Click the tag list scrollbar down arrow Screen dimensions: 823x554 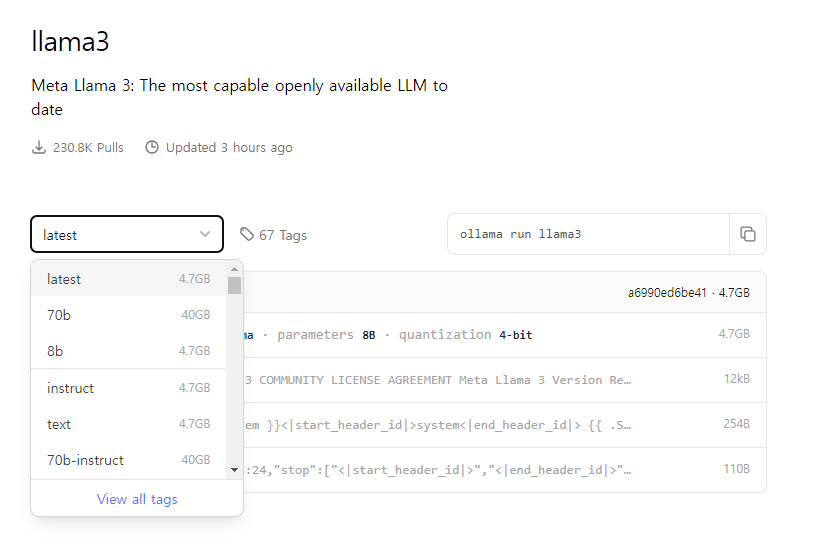pyautogui.click(x=235, y=470)
